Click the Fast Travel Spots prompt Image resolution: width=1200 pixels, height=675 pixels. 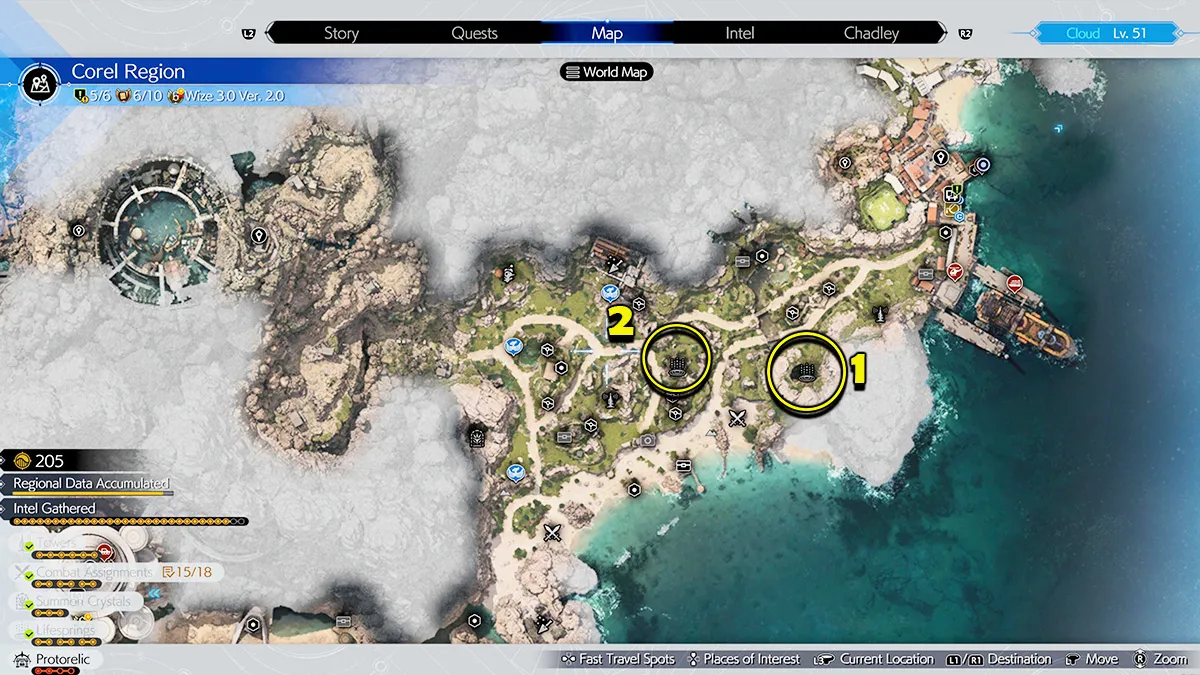coord(619,659)
